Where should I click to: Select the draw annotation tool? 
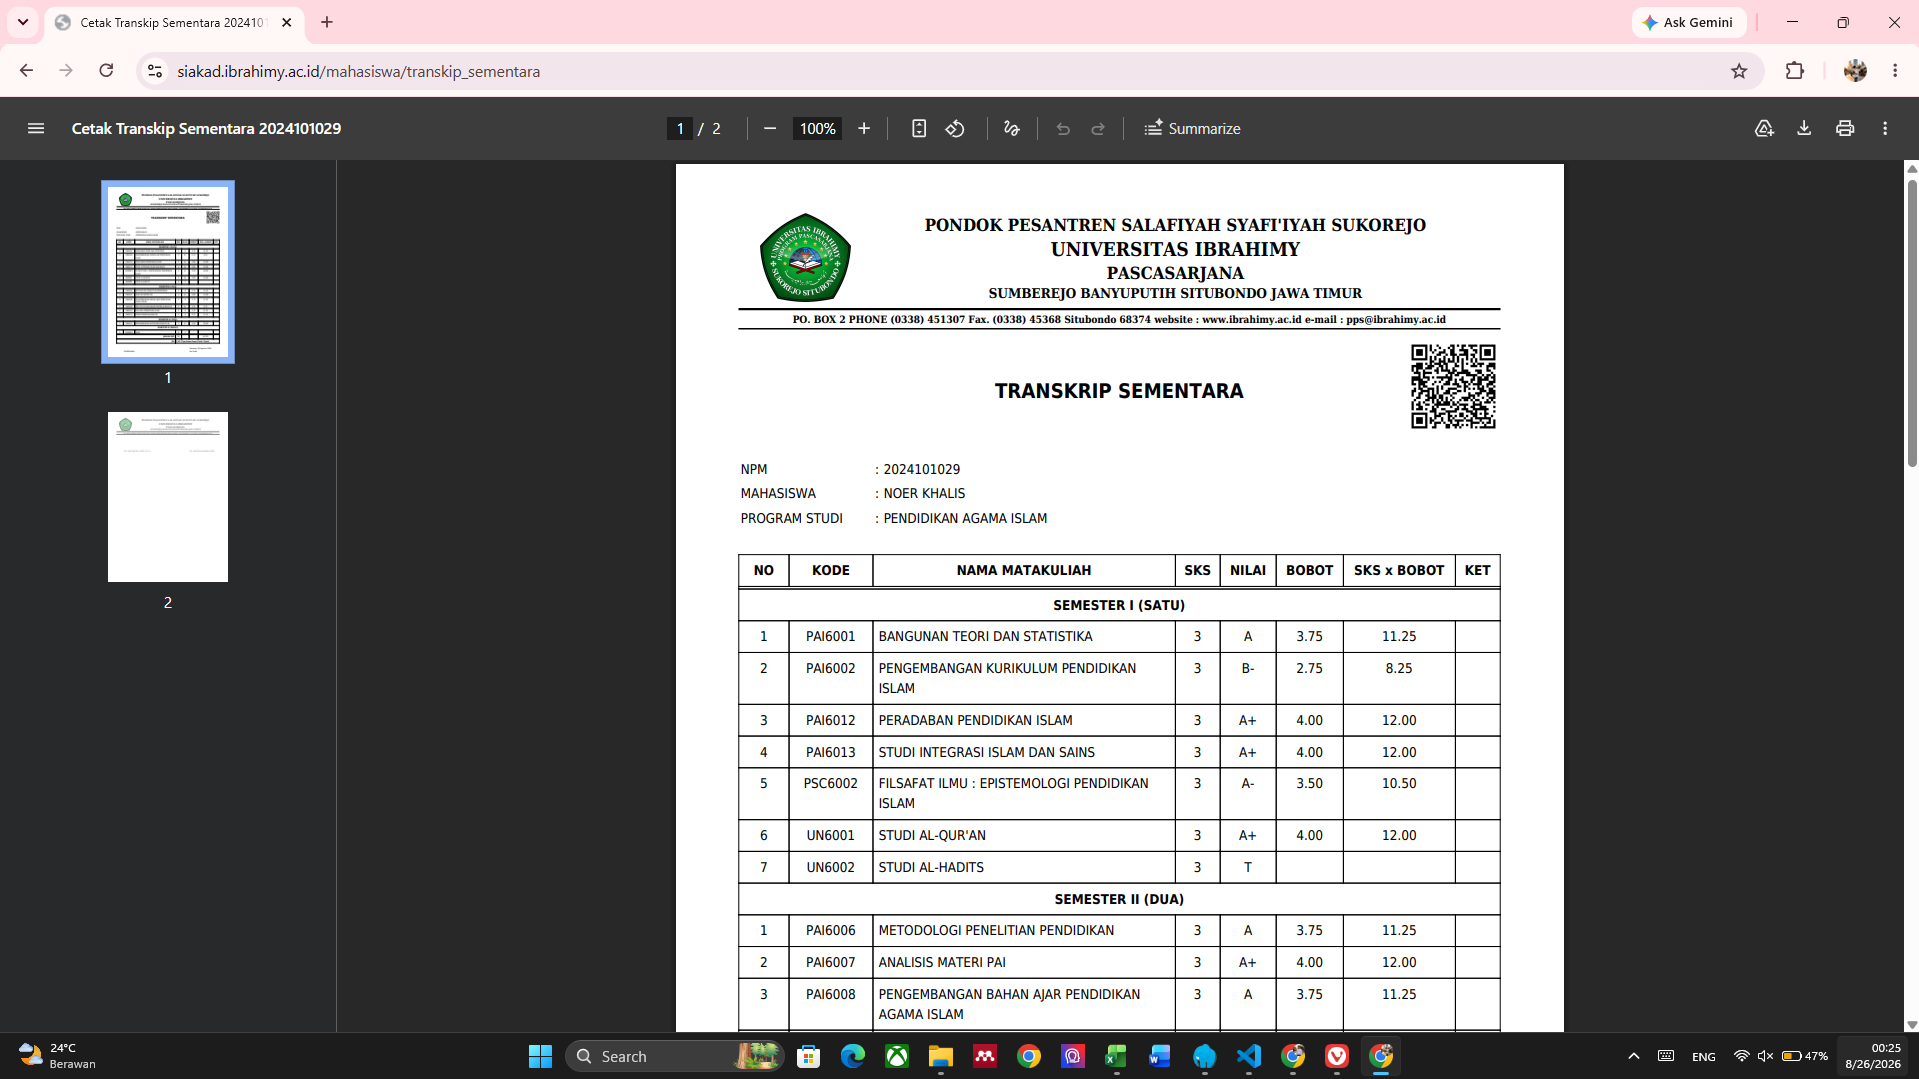(x=1011, y=128)
